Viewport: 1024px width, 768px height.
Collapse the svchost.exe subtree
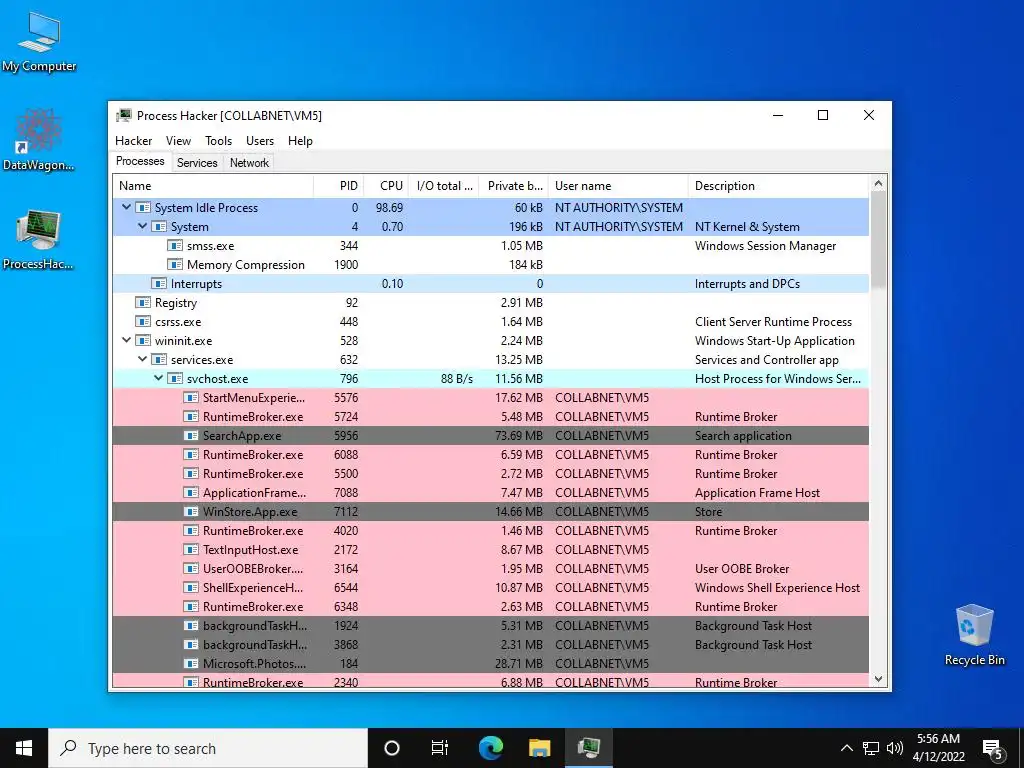point(159,378)
